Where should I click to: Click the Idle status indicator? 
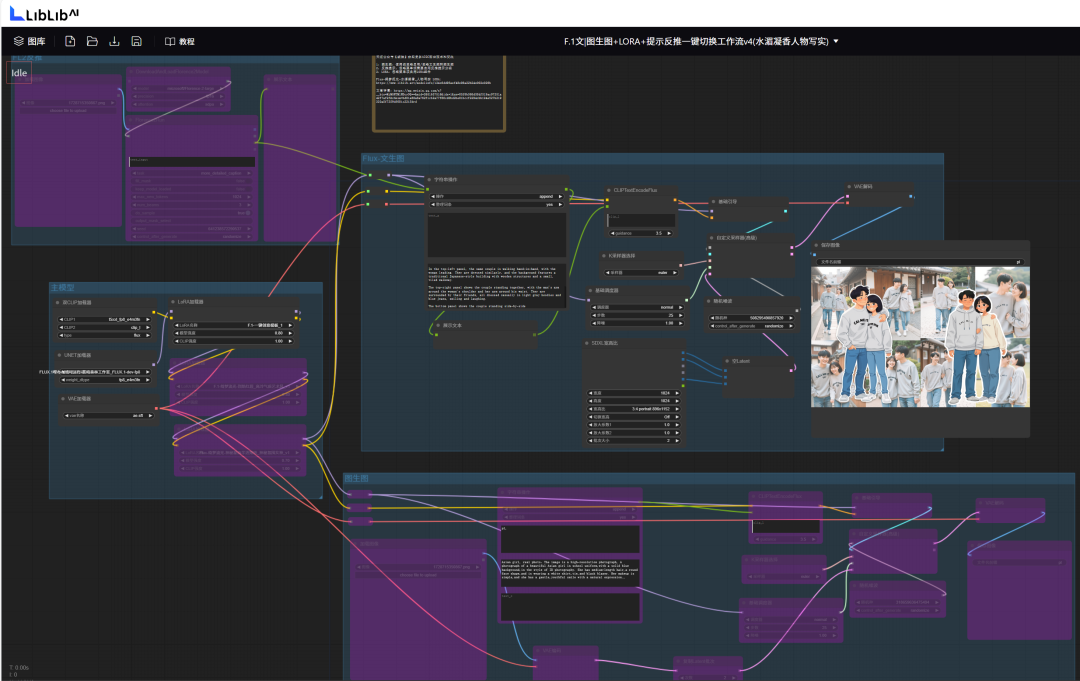pos(19,72)
